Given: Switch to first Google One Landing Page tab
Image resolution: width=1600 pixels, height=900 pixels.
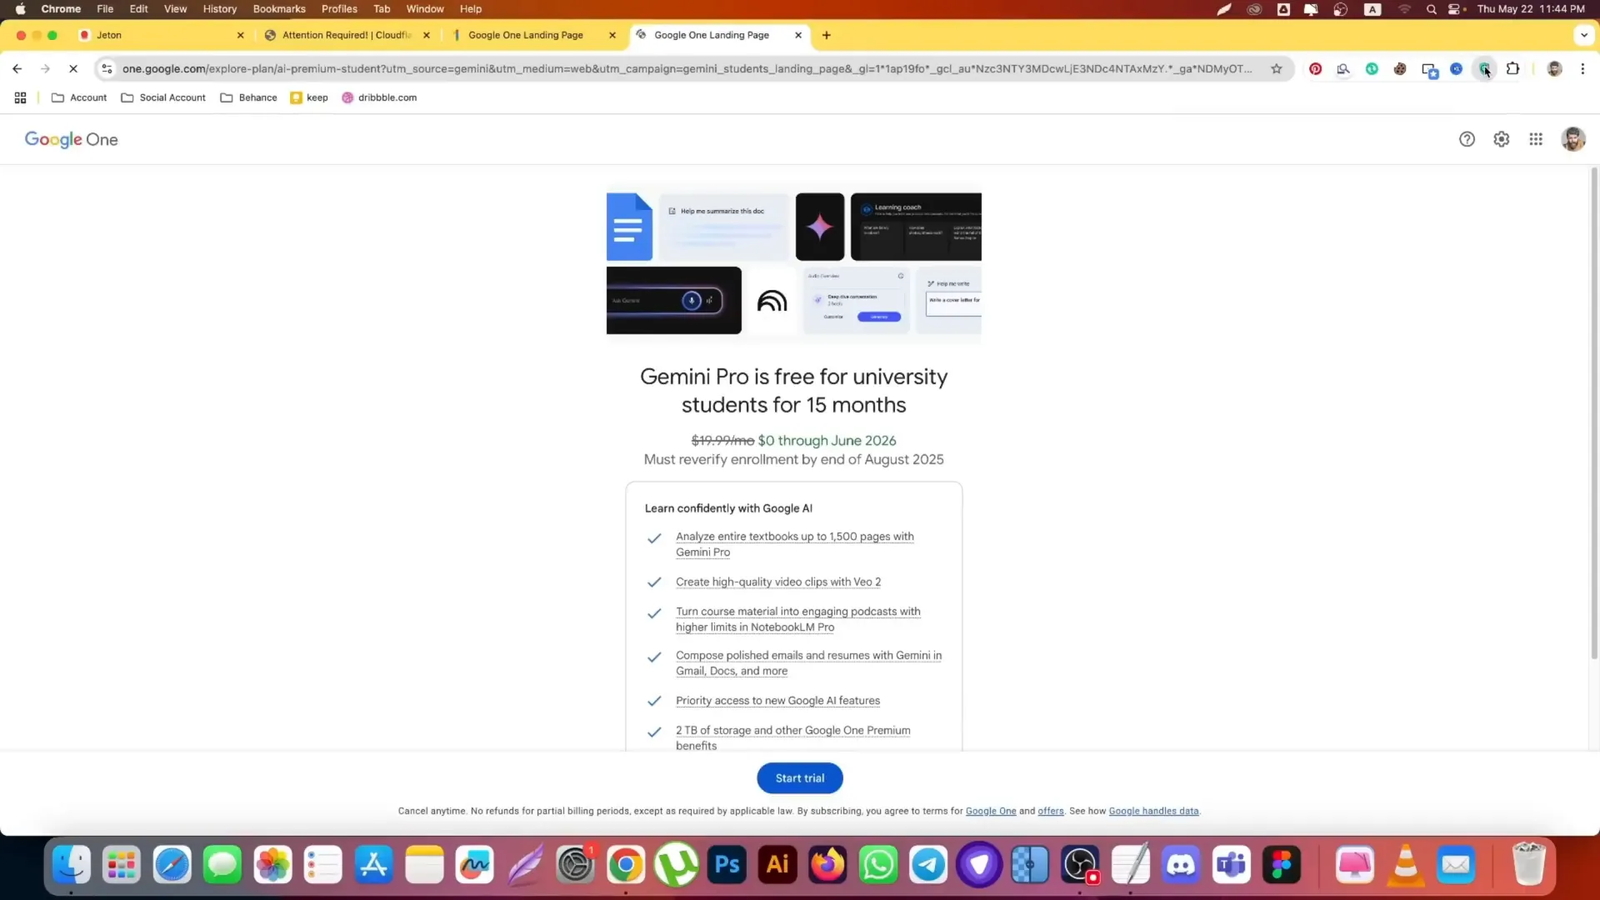Looking at the screenshot, I should pos(532,35).
